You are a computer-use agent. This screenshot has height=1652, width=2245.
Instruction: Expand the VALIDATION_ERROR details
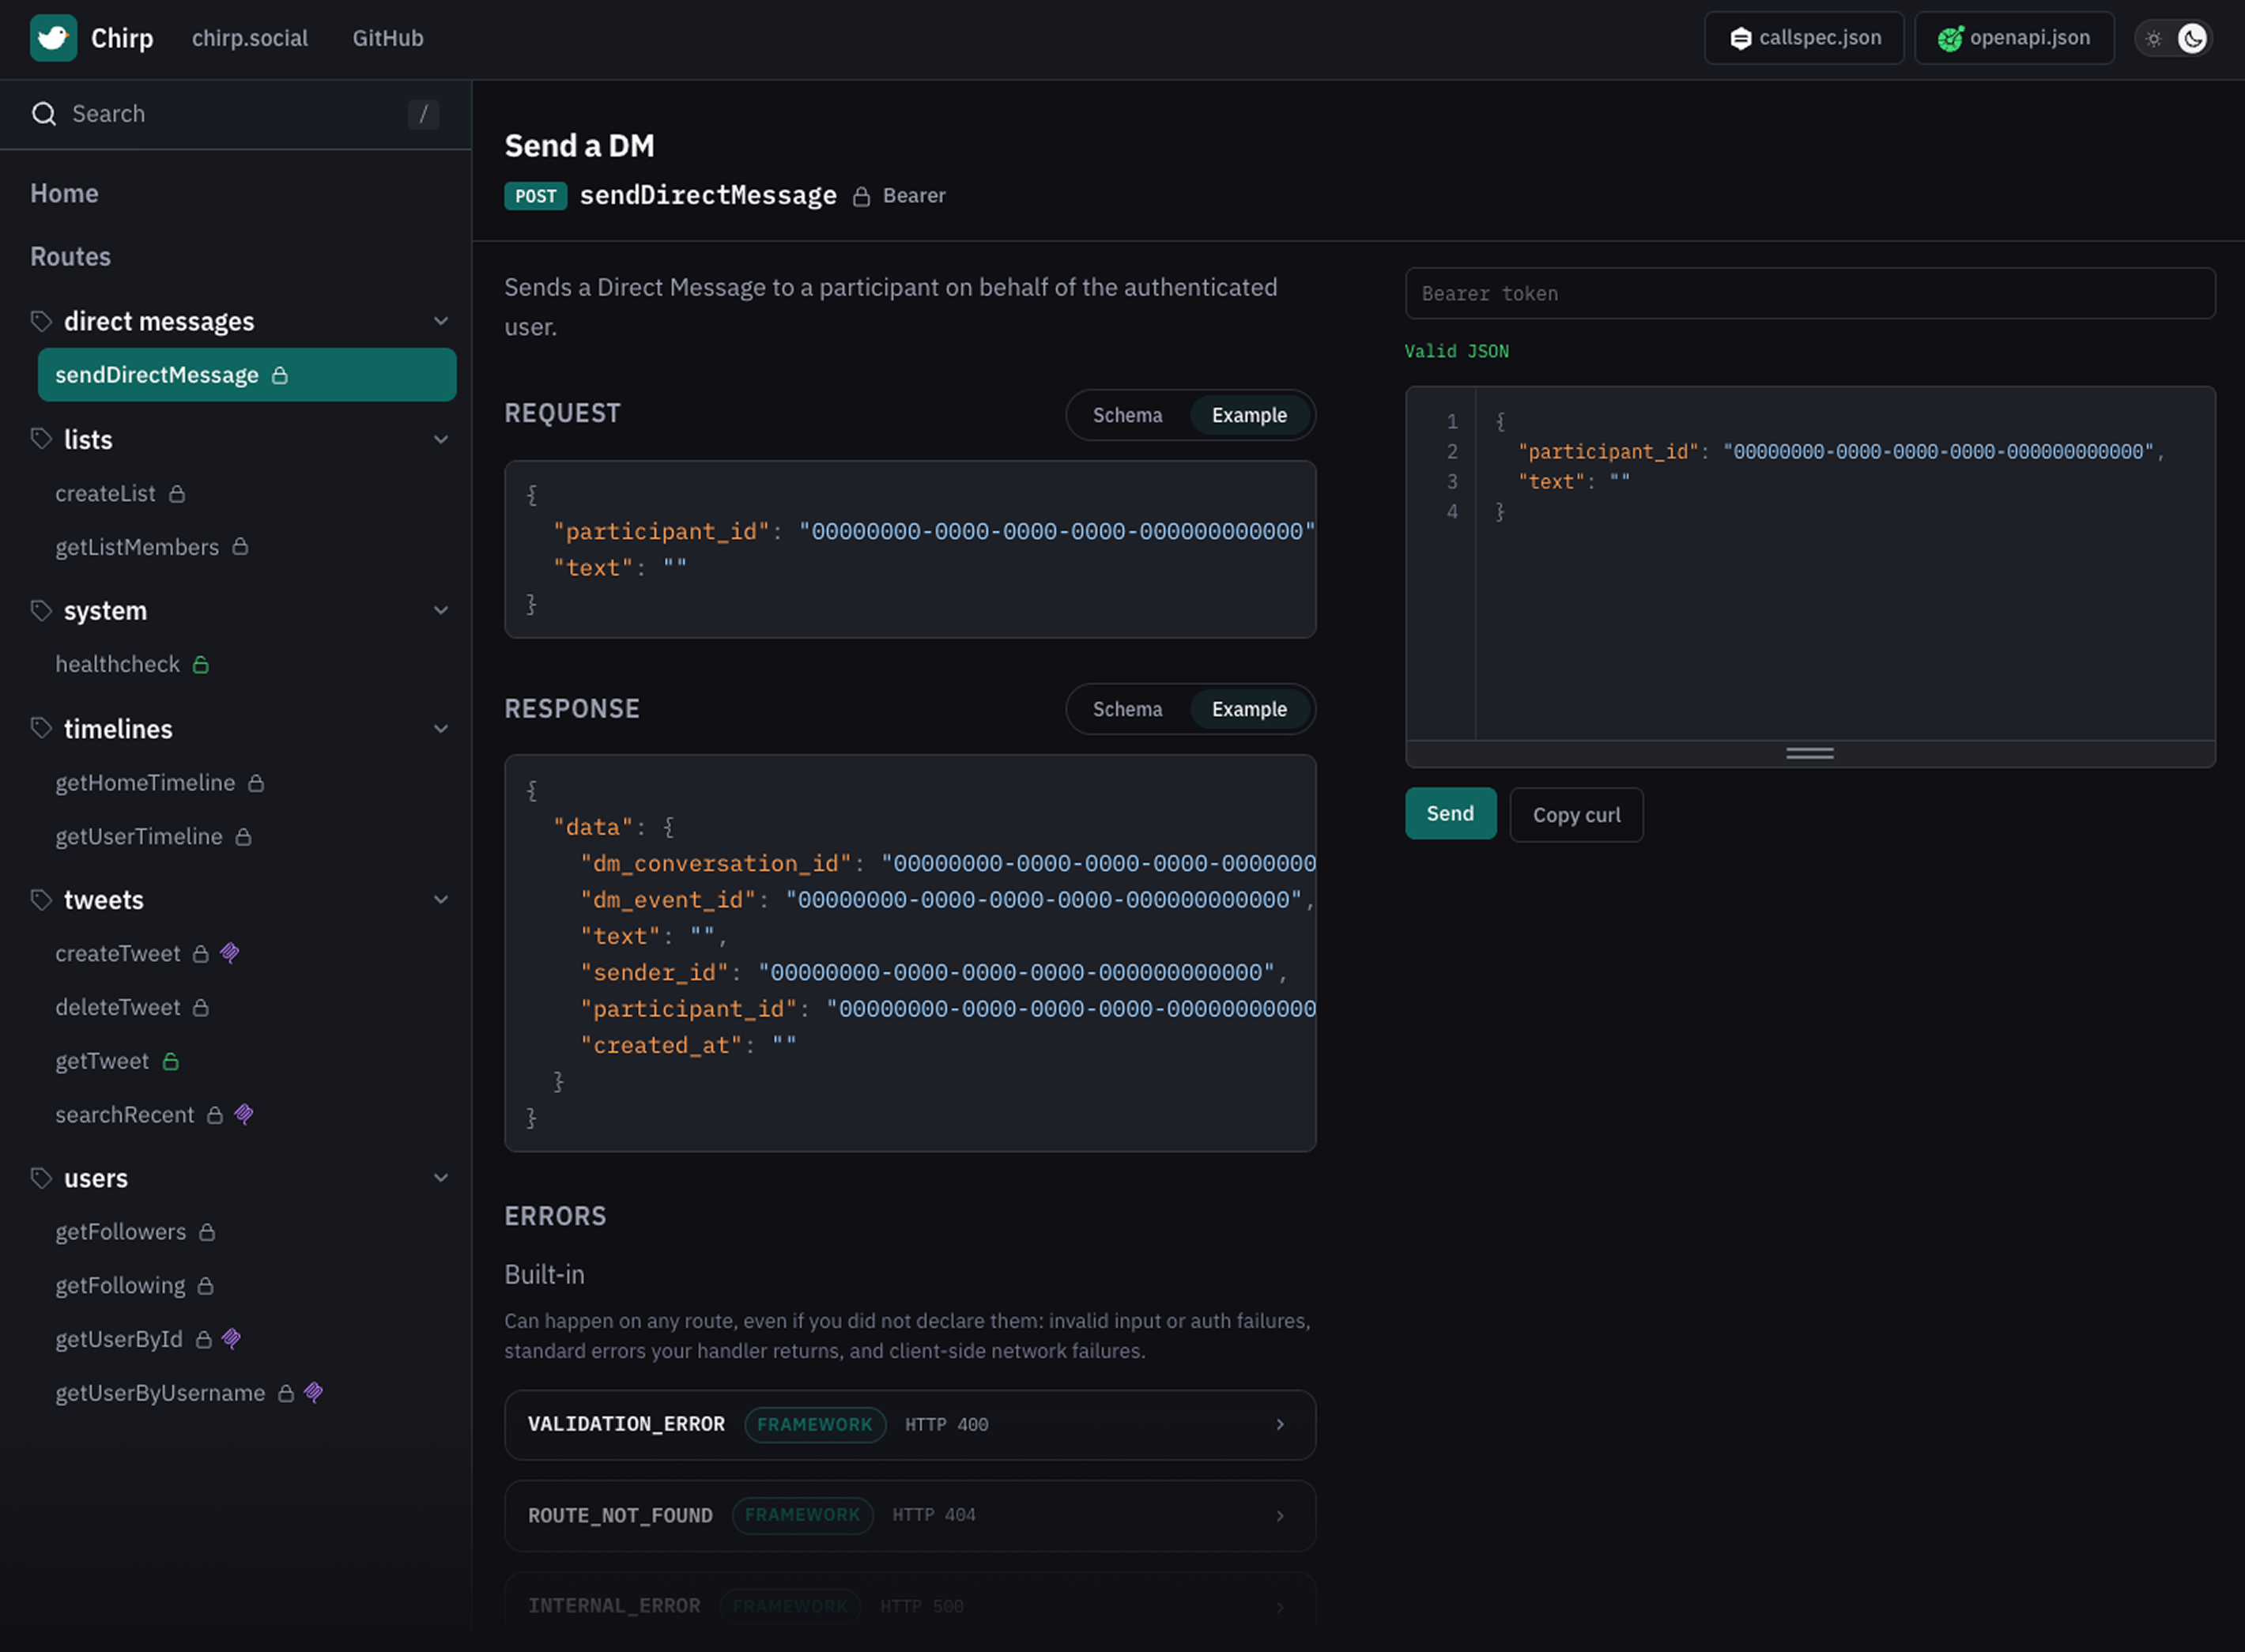tap(910, 1424)
